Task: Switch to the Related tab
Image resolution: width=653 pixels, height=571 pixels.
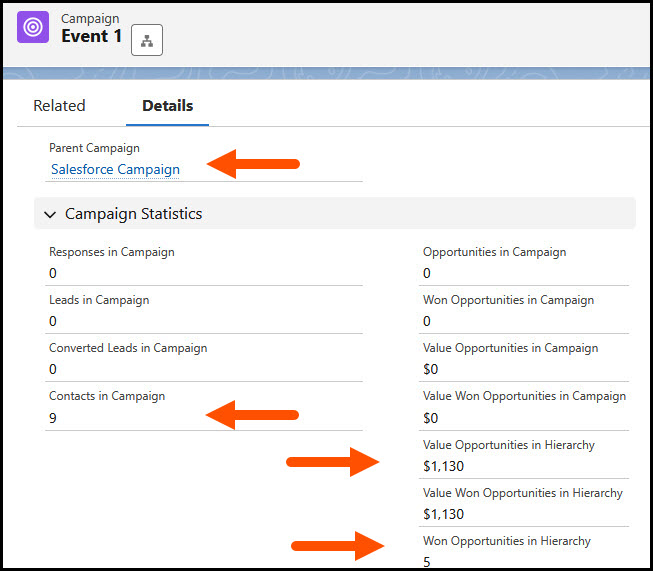Action: pos(59,106)
